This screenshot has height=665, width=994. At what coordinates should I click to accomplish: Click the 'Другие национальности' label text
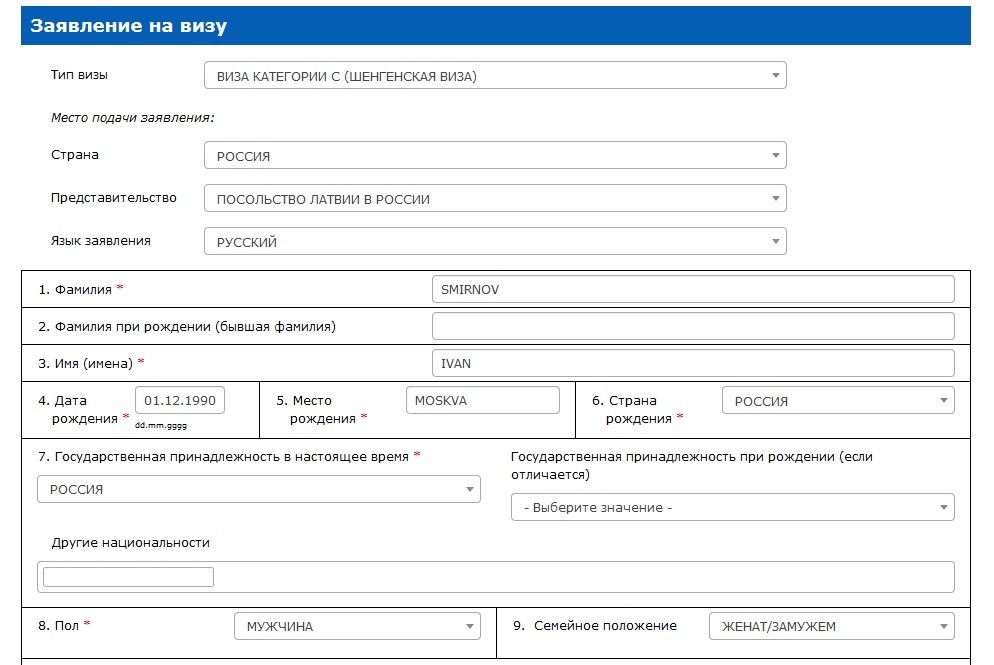tap(131, 542)
